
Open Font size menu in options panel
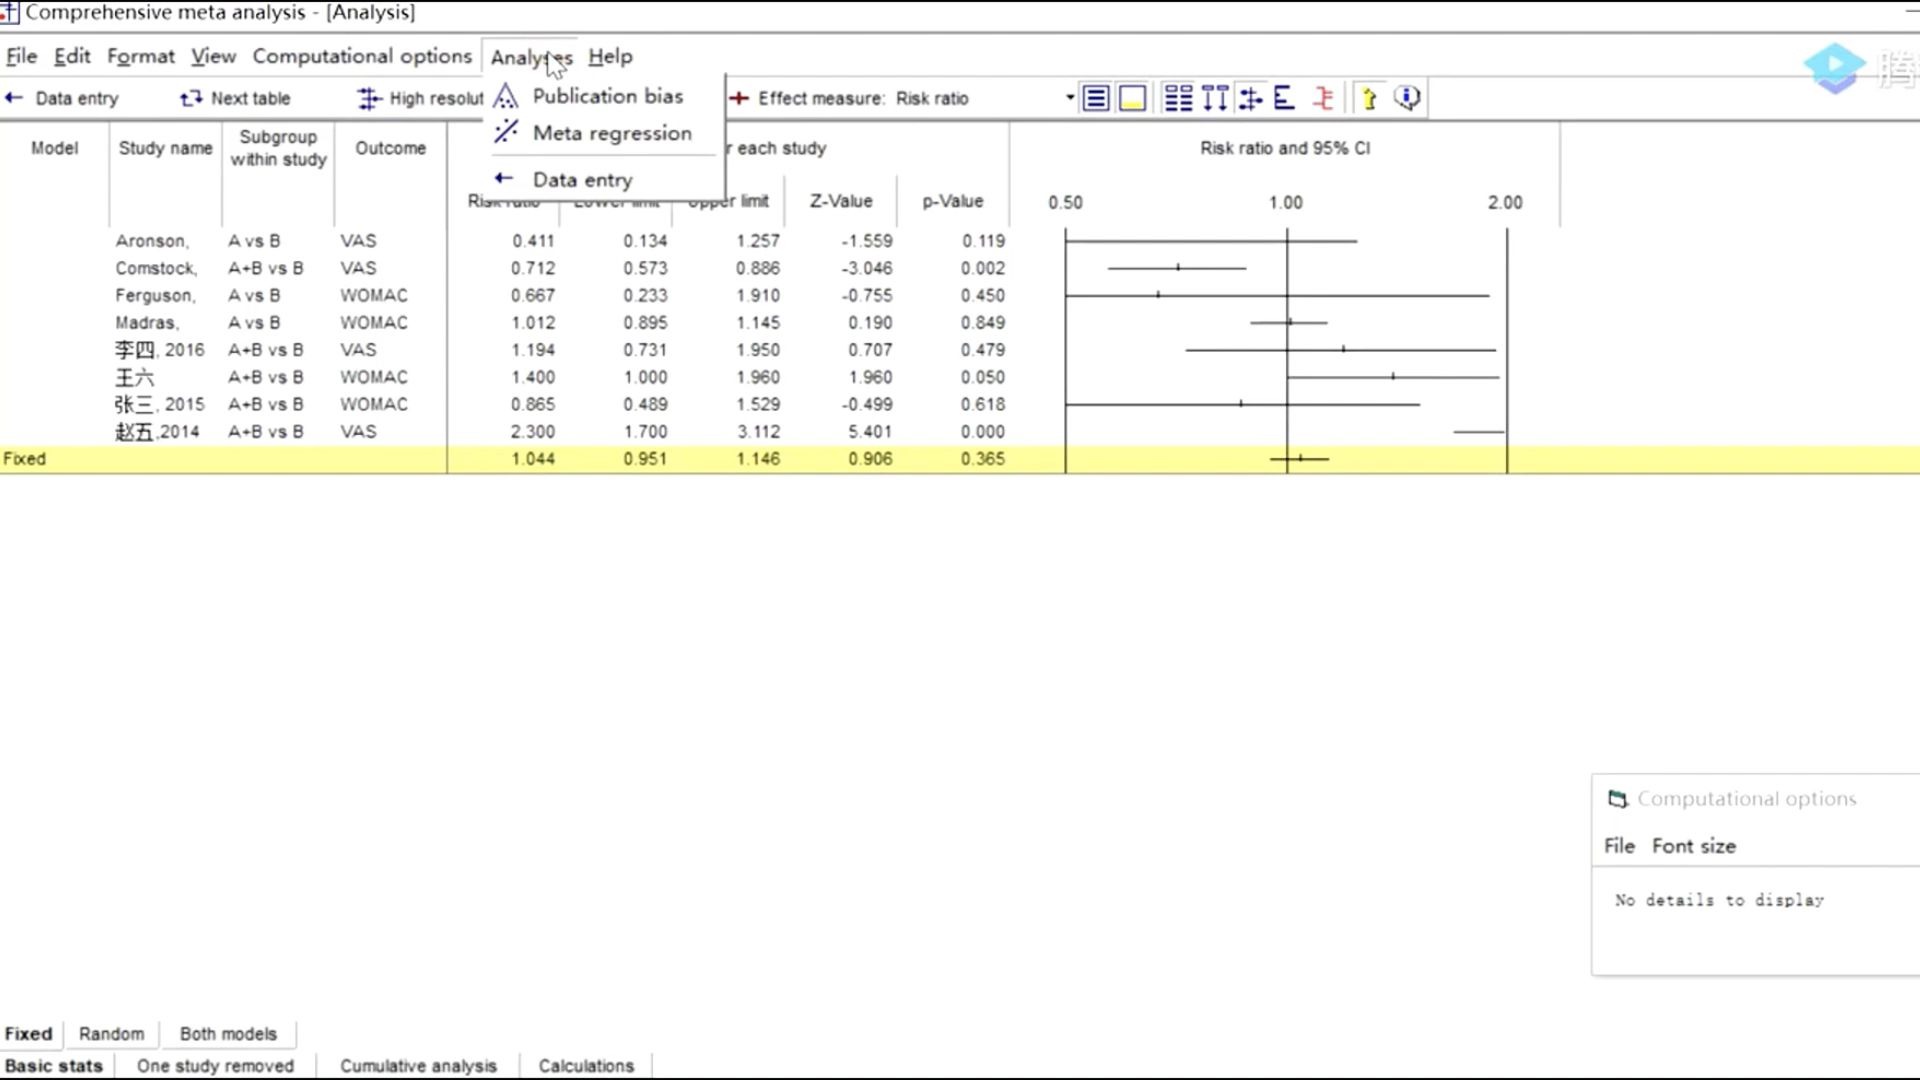click(x=1693, y=846)
